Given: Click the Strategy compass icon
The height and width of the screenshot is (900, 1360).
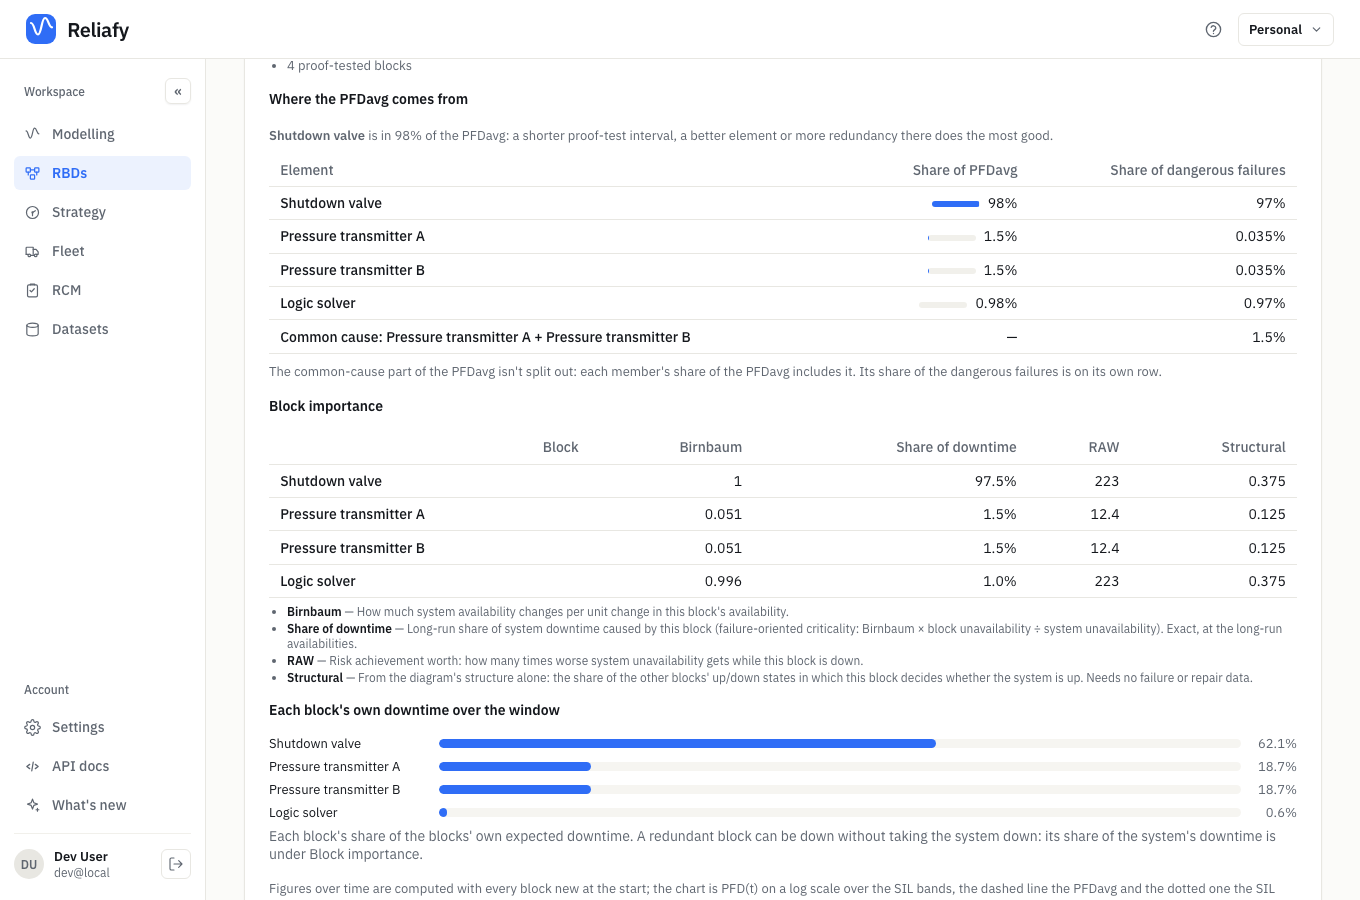Looking at the screenshot, I should coord(32,212).
